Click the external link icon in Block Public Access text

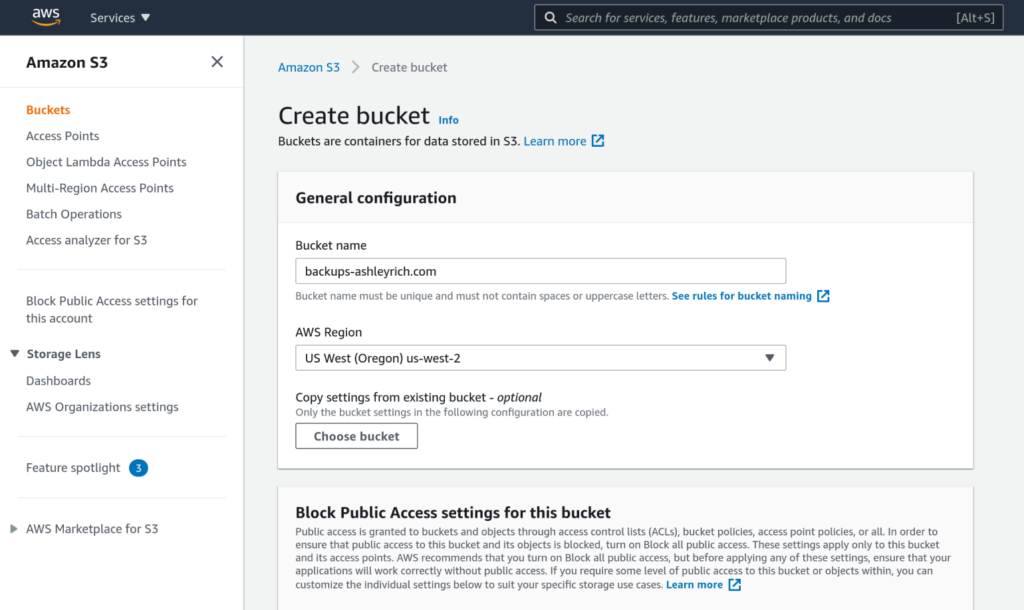pyautogui.click(x=735, y=584)
